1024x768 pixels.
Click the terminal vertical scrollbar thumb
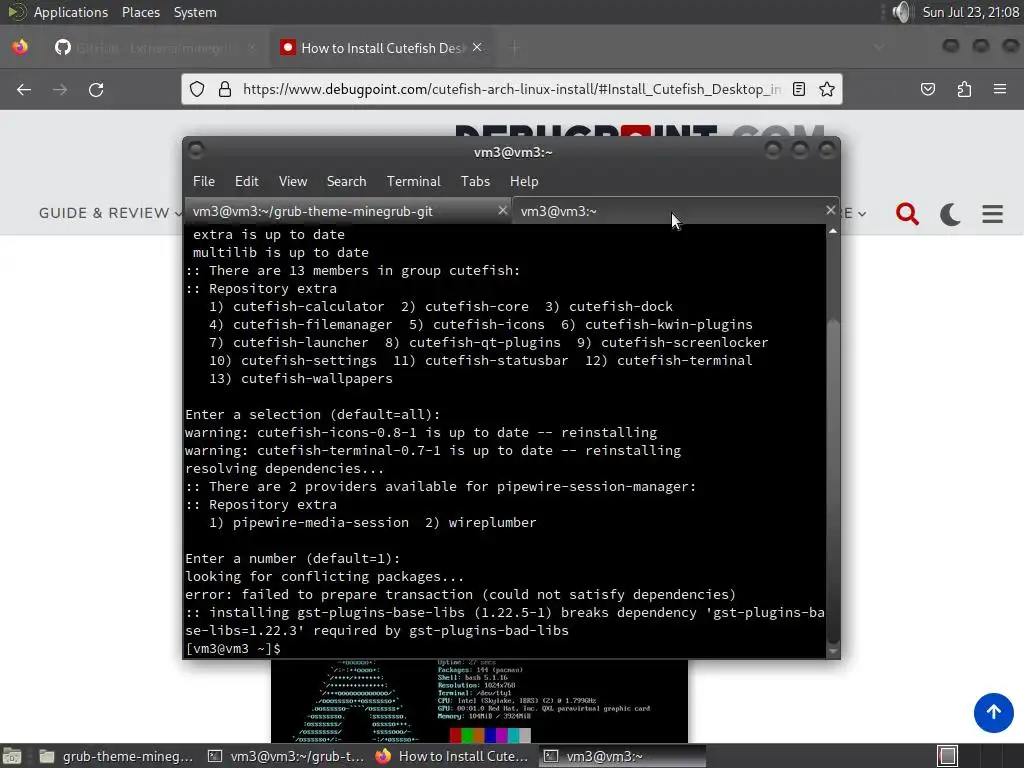(x=833, y=480)
